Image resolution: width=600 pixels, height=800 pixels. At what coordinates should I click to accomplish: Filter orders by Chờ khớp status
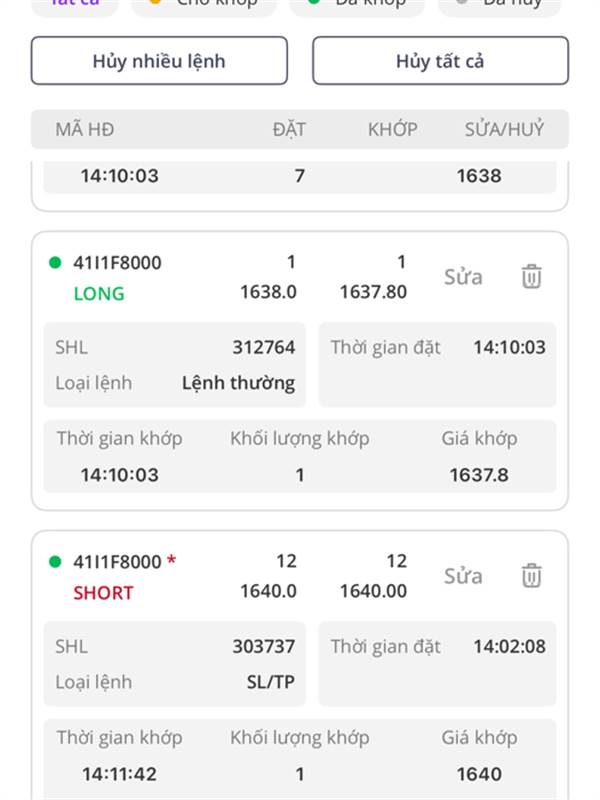pos(204,4)
